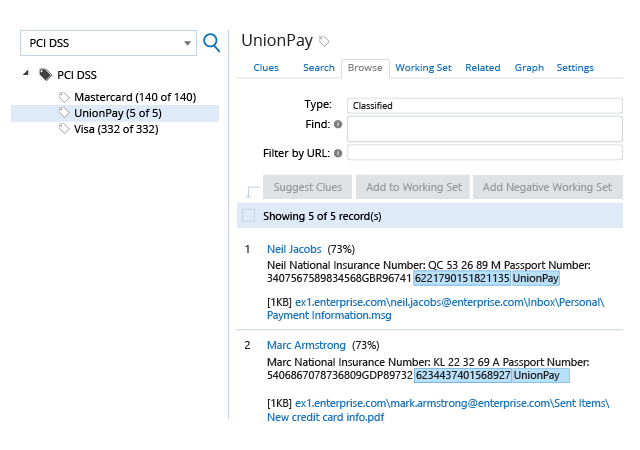640x450 pixels.
Task: Select the Browse tab
Action: (365, 68)
